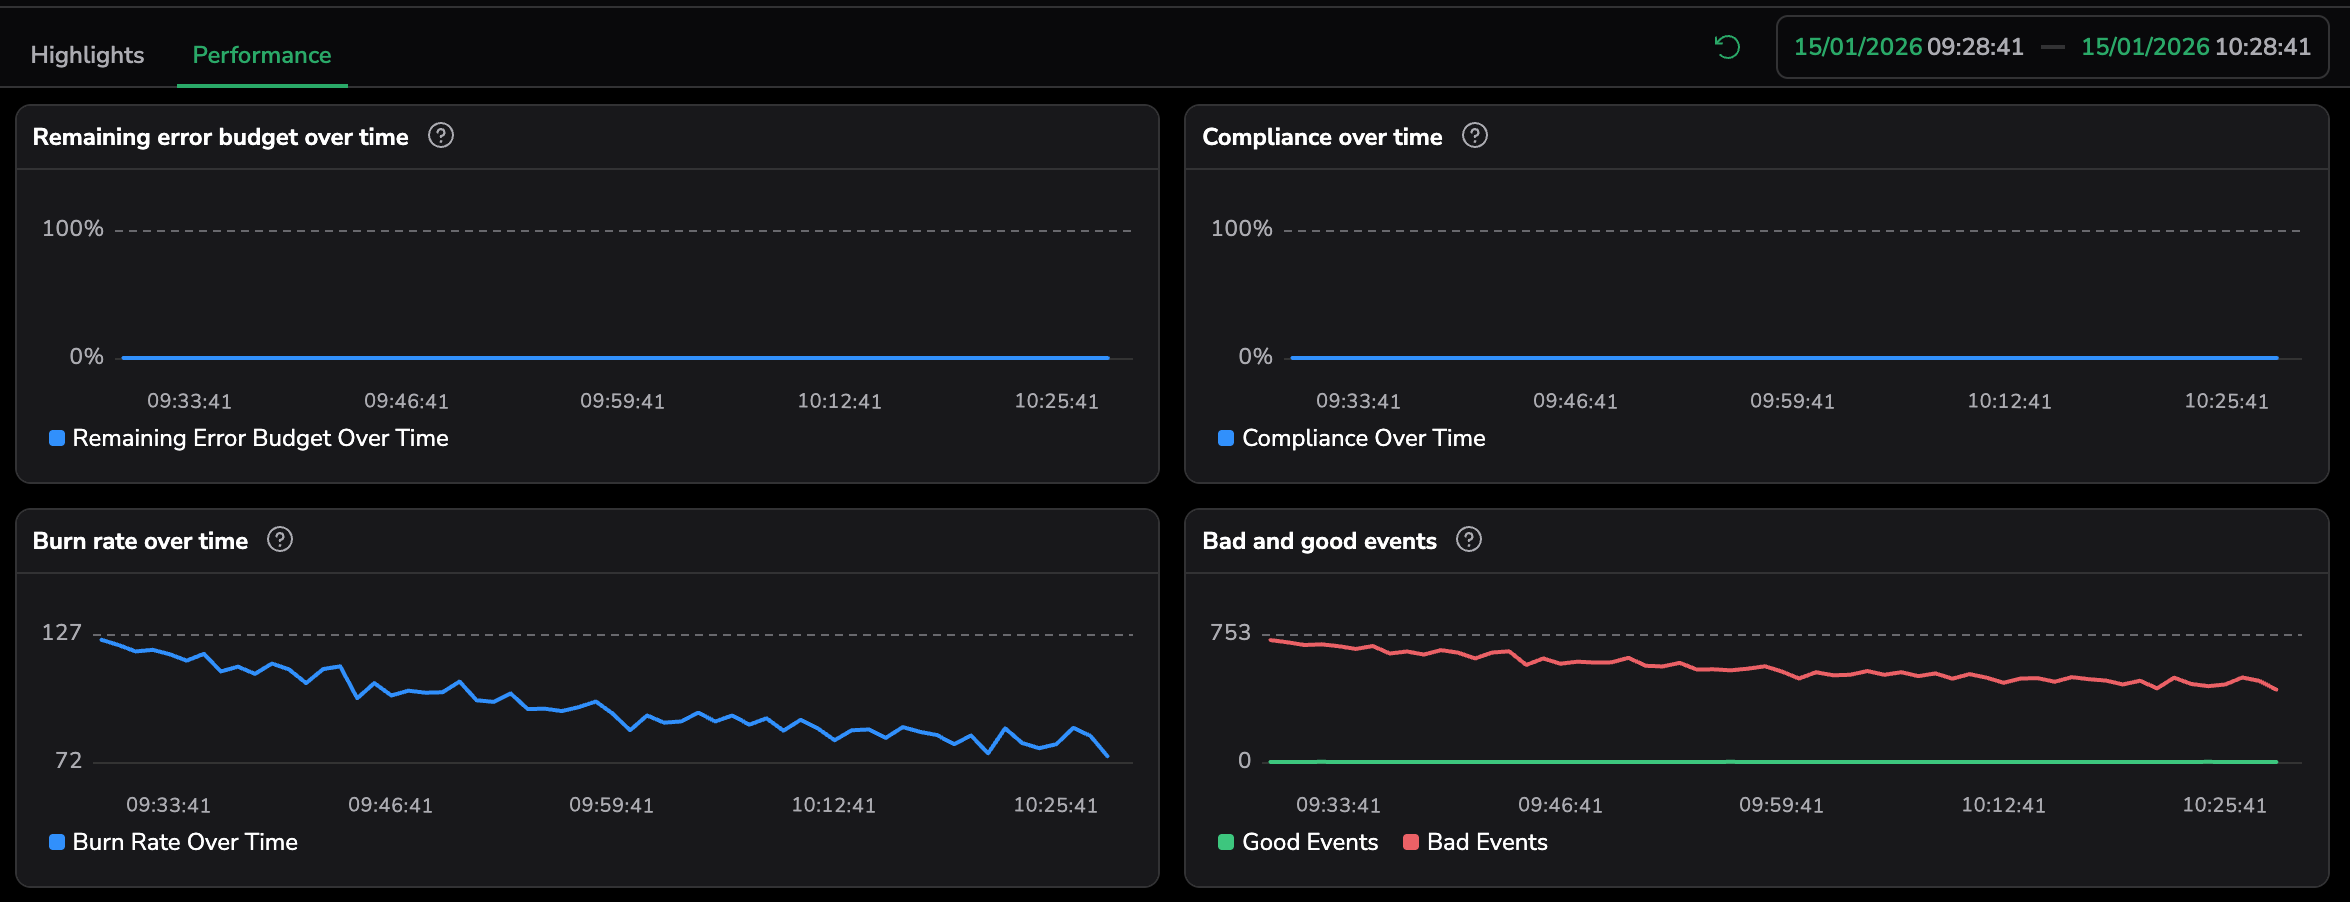
Task: Select the Performance tab
Action: 261,55
